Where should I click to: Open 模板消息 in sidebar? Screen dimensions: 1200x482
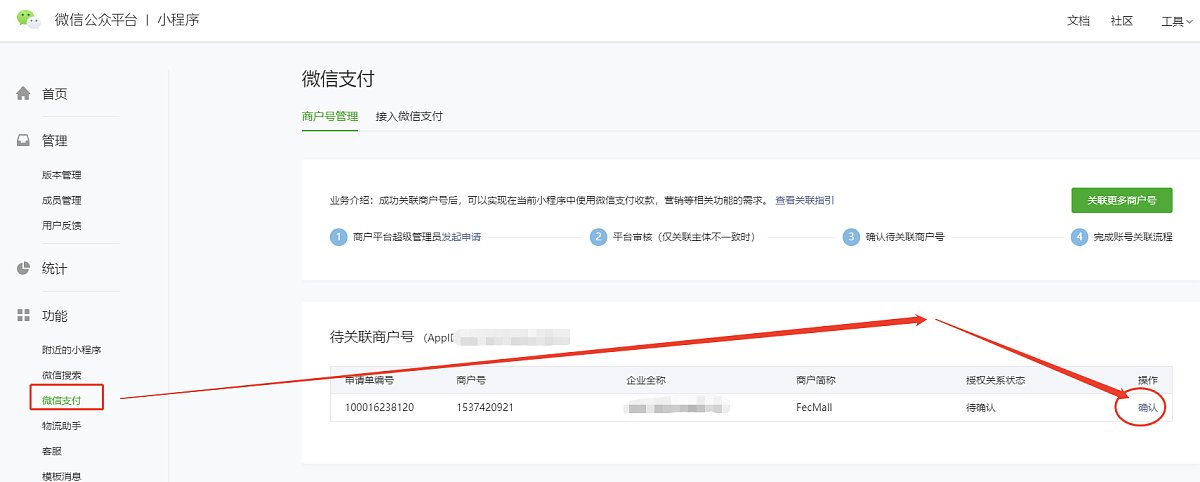[61, 476]
